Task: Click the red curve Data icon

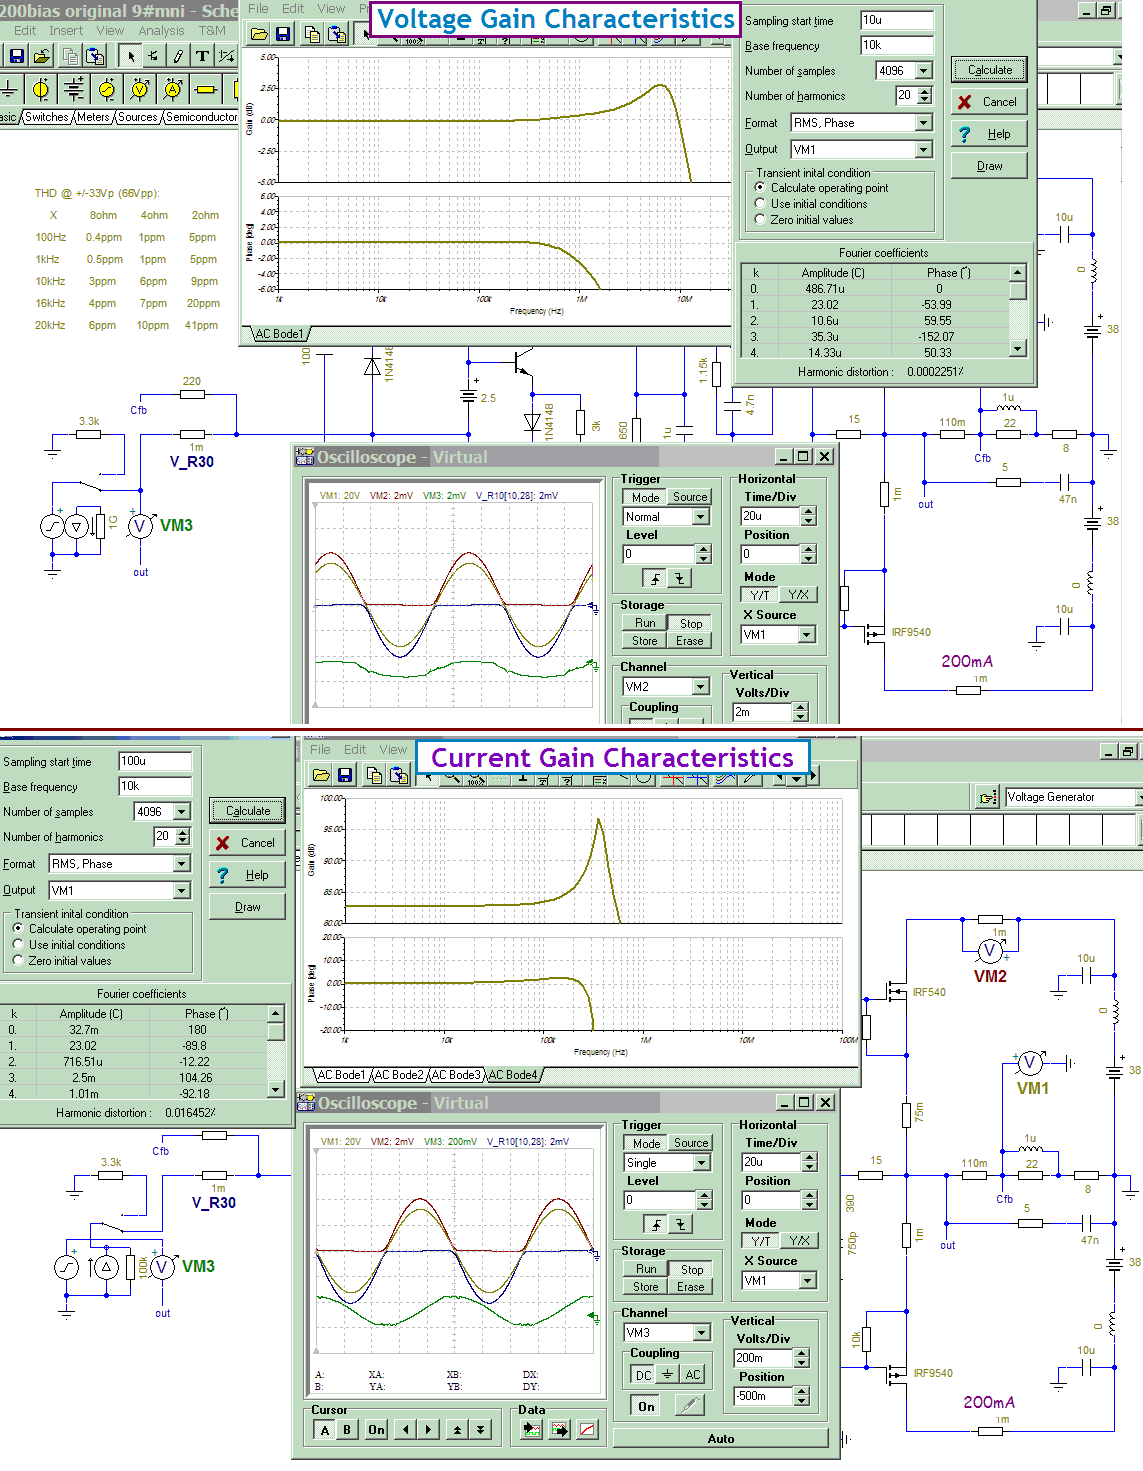Action: tap(587, 1430)
